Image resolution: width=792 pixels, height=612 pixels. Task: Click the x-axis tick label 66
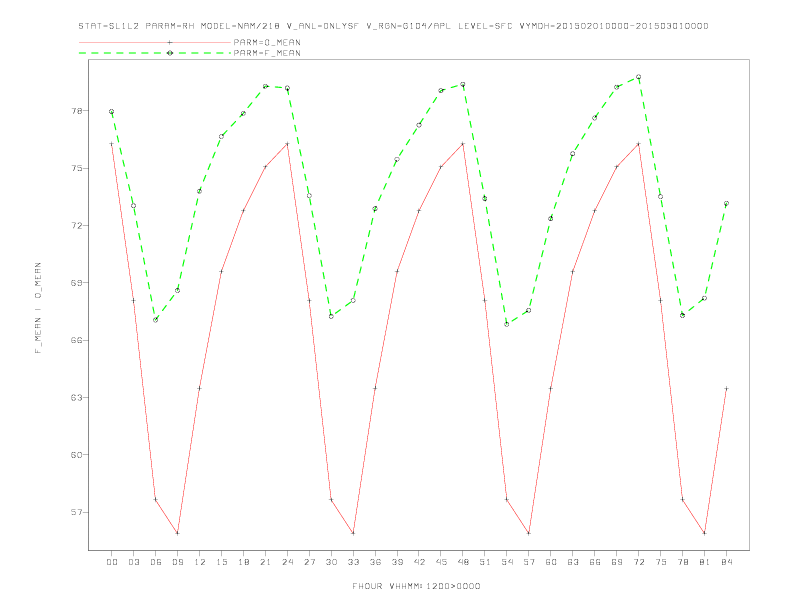pos(595,562)
